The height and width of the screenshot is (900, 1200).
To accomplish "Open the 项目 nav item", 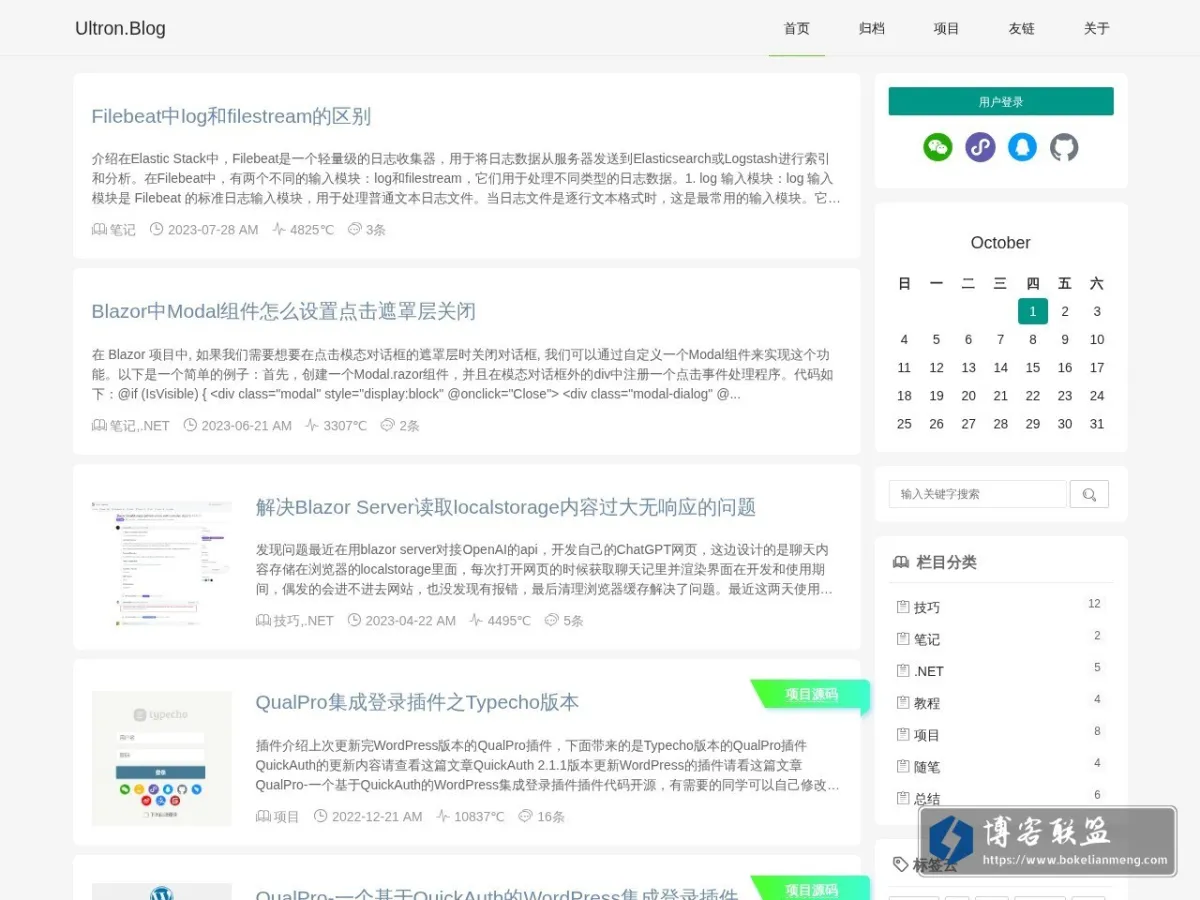I will [947, 28].
